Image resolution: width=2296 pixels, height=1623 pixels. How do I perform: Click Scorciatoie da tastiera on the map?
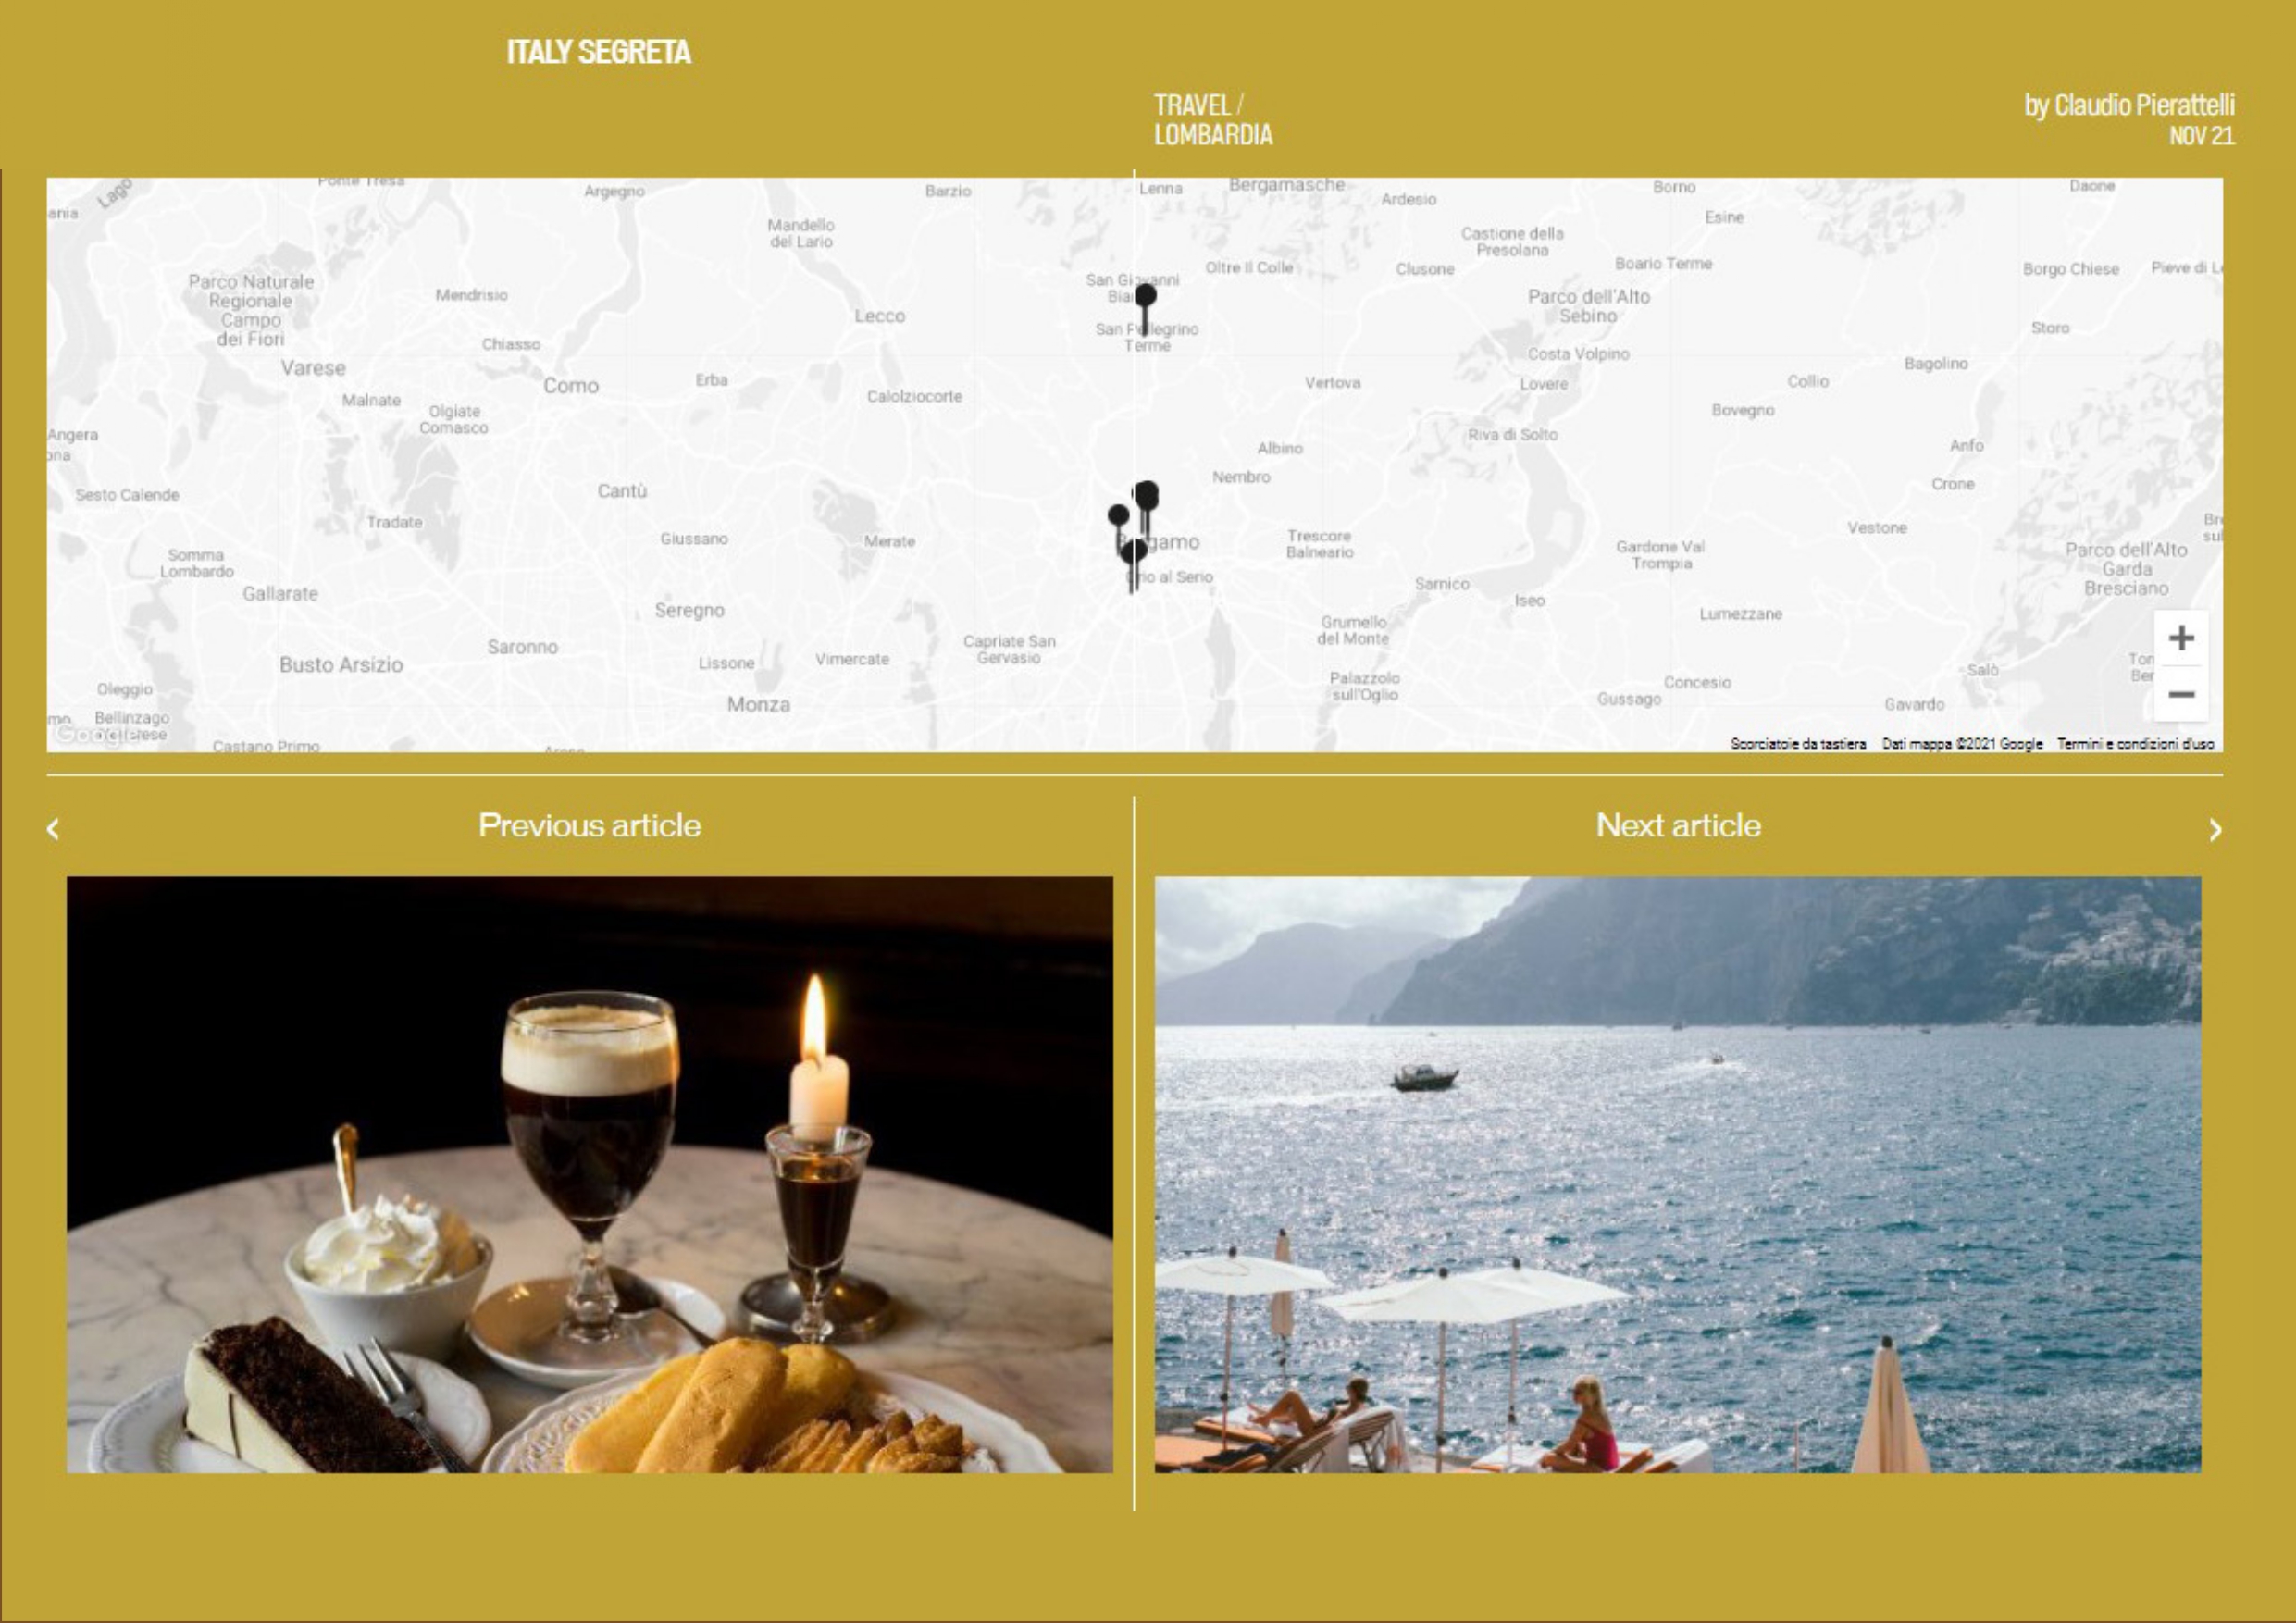(x=1798, y=744)
